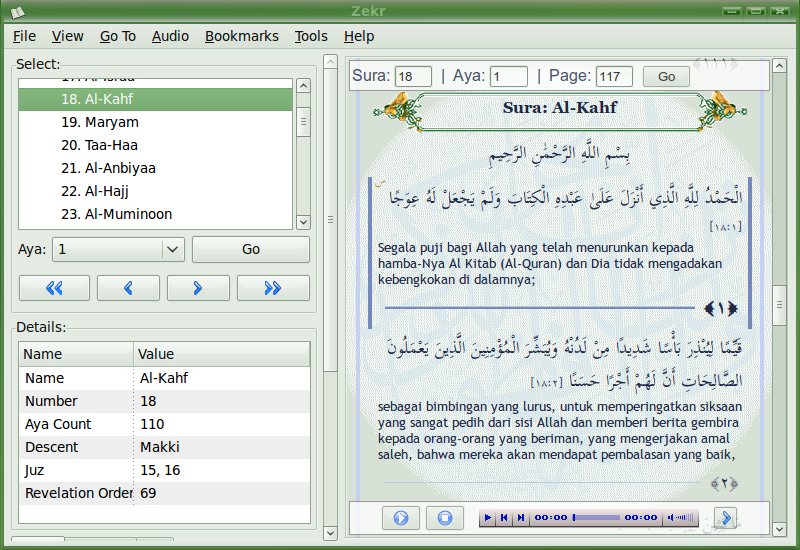Go to previous aya with single-left arrow

pyautogui.click(x=128, y=288)
